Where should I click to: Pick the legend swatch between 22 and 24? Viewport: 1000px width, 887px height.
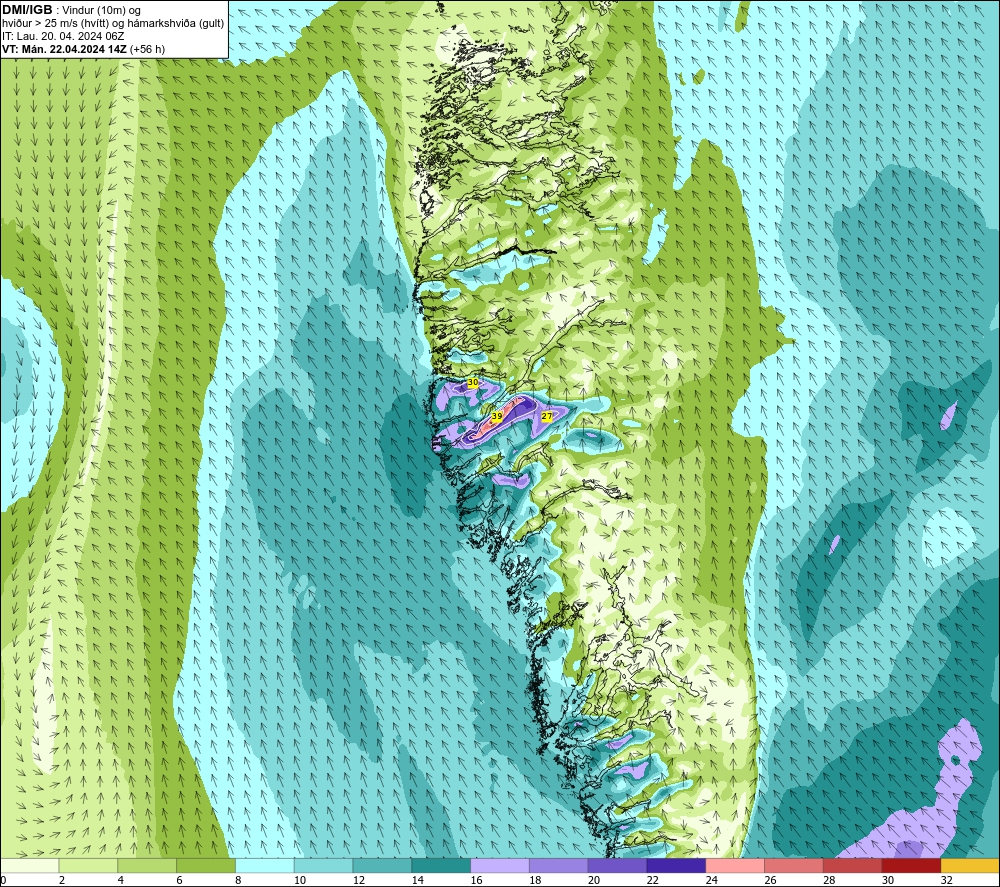(676, 866)
